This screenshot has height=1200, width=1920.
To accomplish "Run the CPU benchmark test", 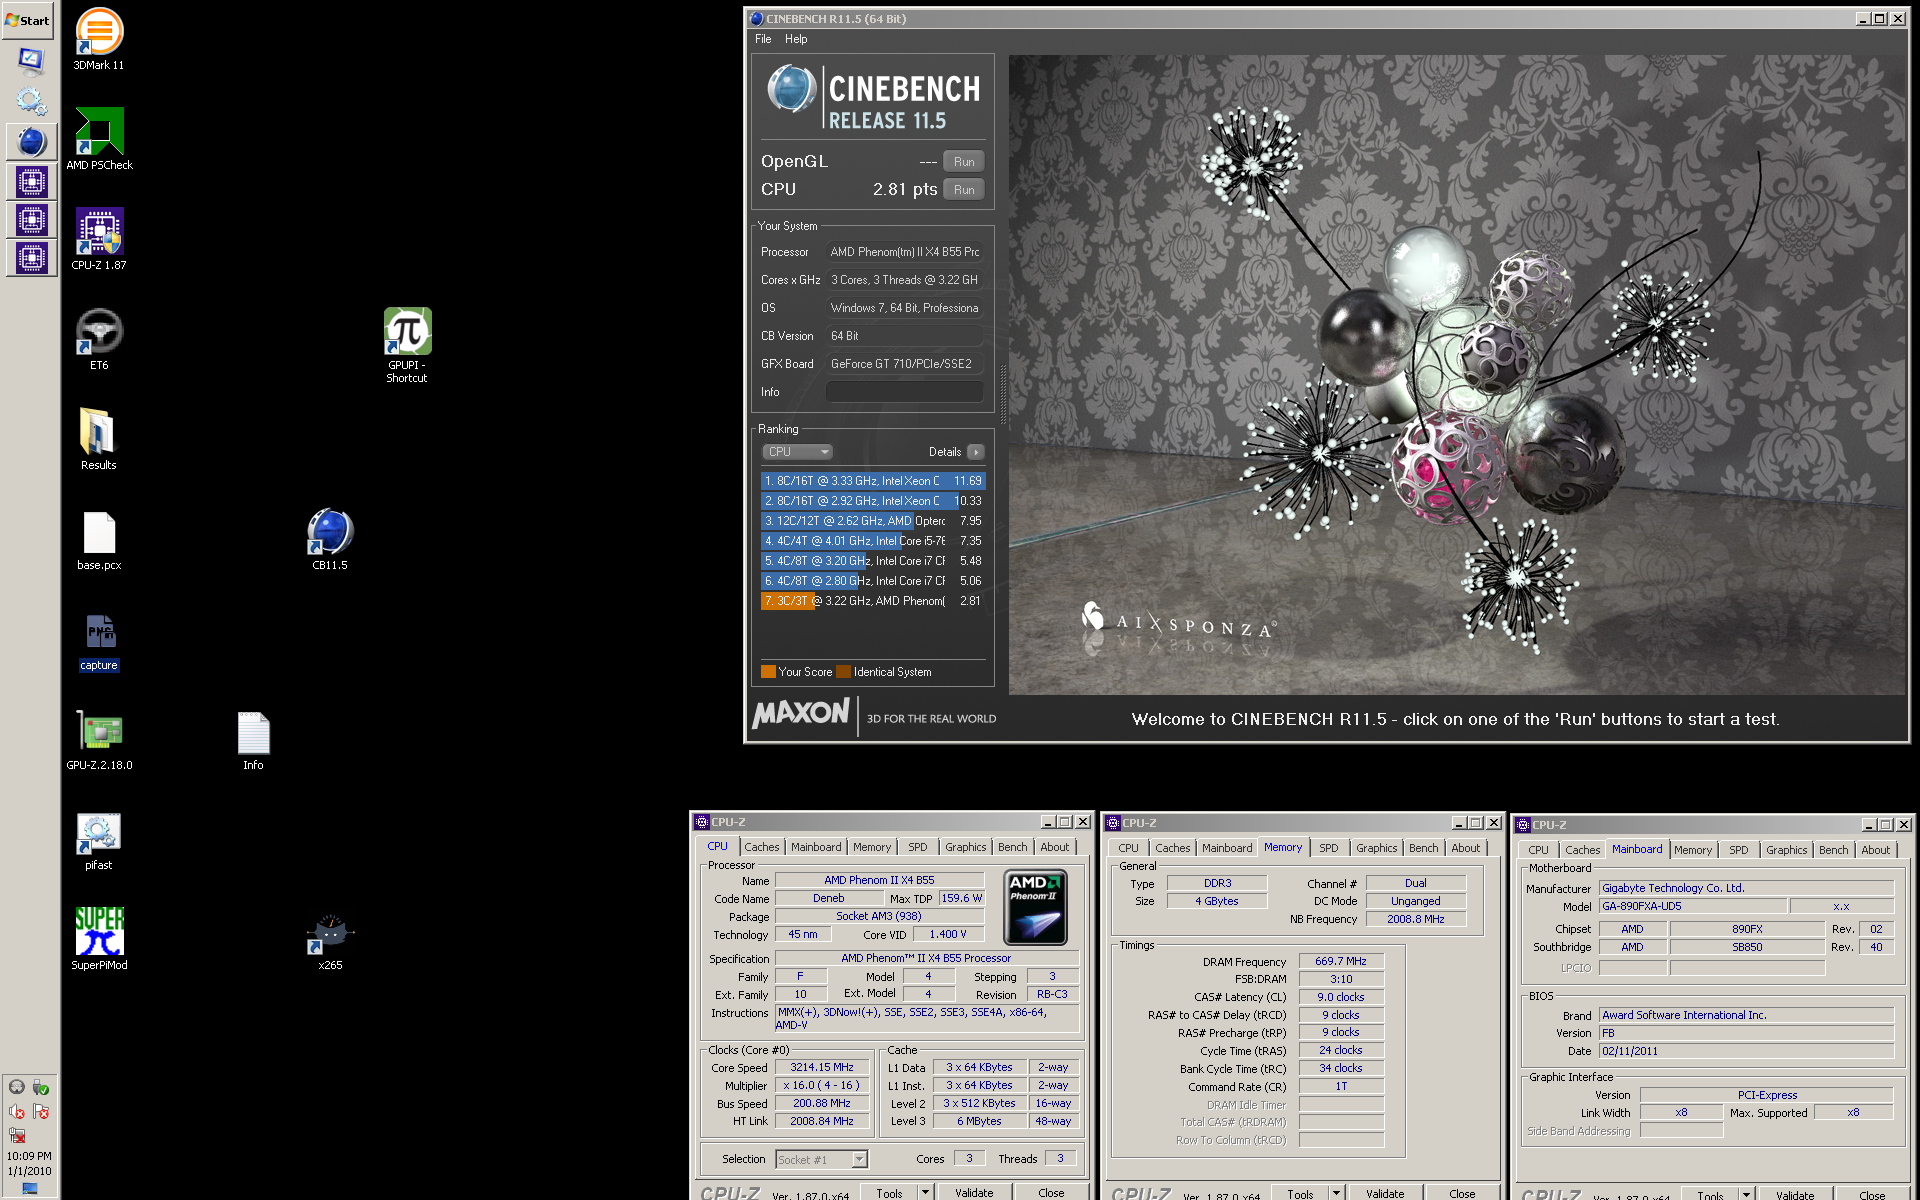I will click(x=964, y=189).
